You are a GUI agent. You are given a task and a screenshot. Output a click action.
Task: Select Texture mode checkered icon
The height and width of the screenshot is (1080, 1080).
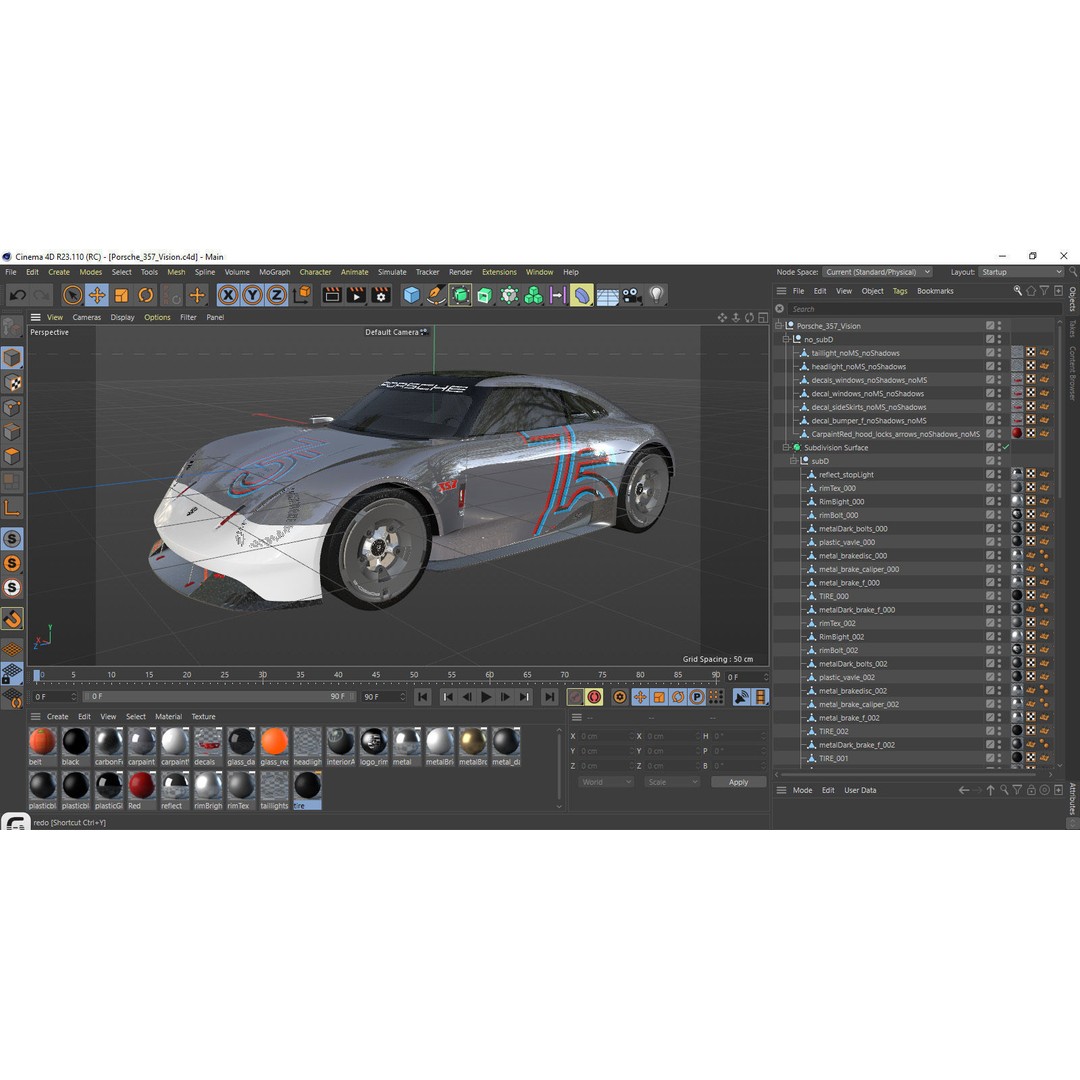tap(12, 383)
